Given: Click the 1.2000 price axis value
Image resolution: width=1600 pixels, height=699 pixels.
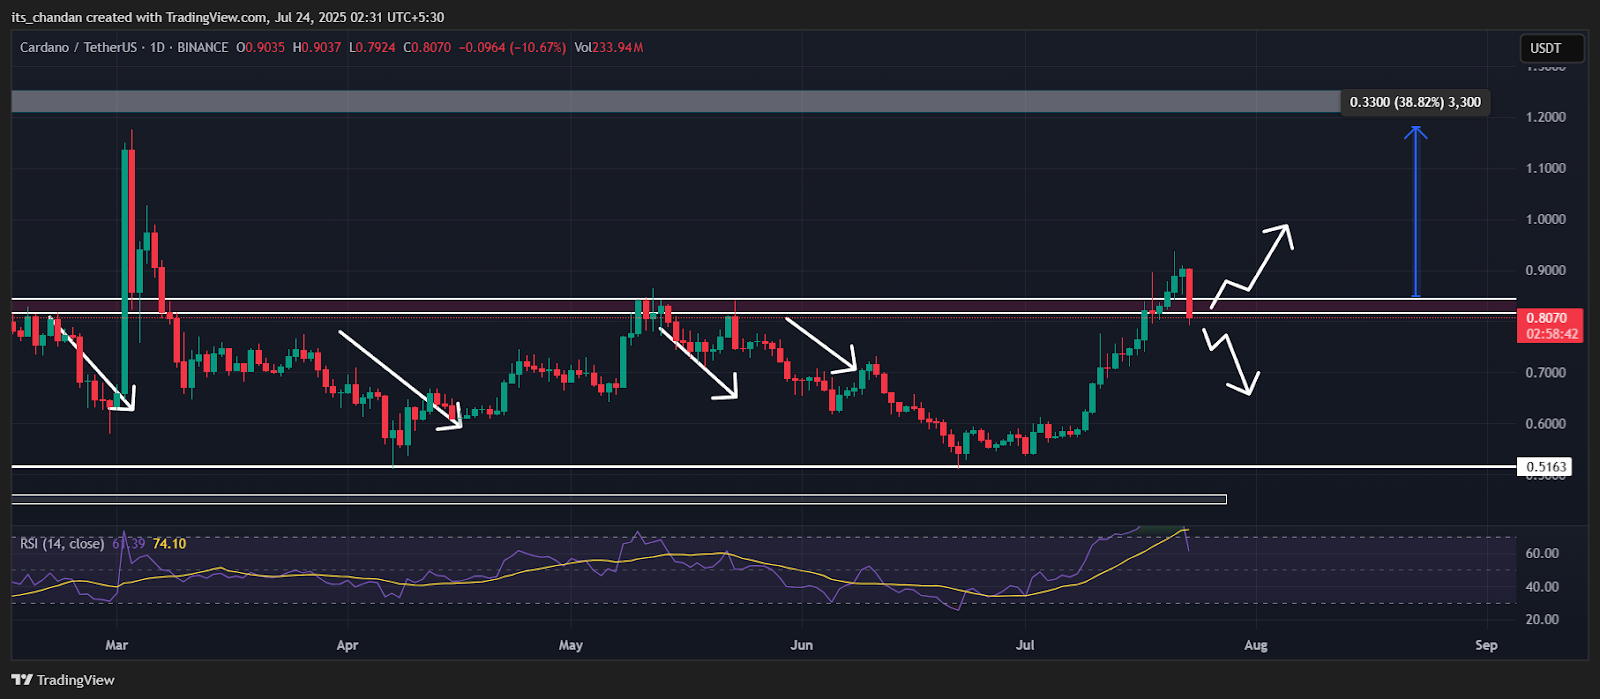Looking at the screenshot, I should pyautogui.click(x=1546, y=117).
